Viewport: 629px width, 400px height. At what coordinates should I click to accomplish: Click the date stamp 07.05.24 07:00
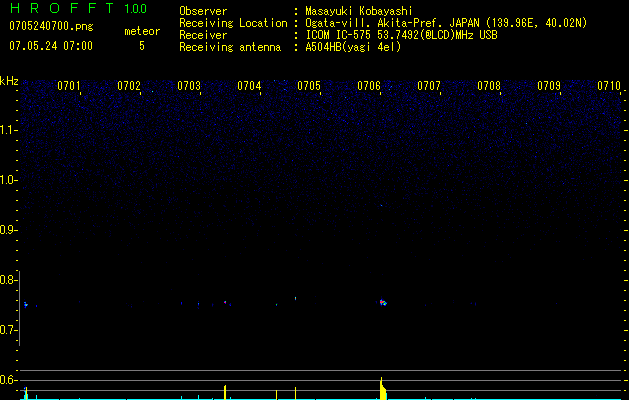point(51,46)
